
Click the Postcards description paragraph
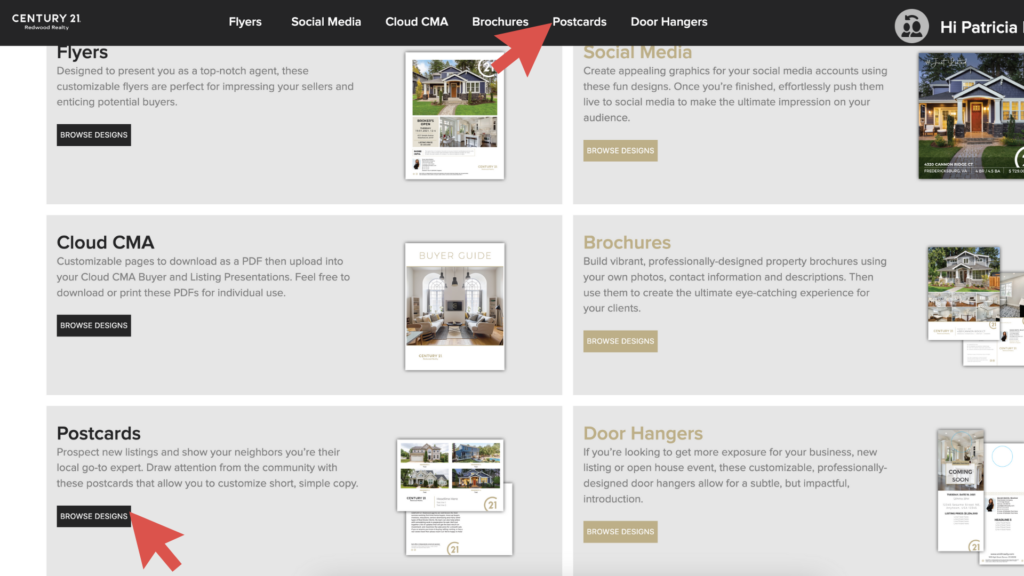207,468
